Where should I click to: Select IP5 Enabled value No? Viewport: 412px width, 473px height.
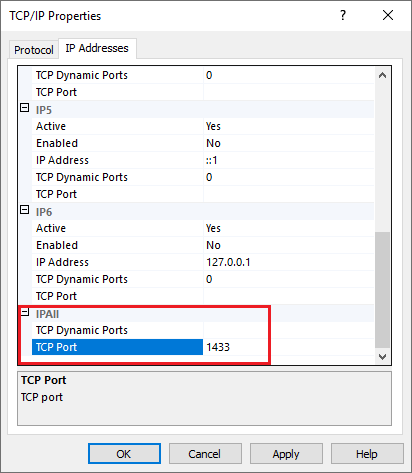[288, 143]
